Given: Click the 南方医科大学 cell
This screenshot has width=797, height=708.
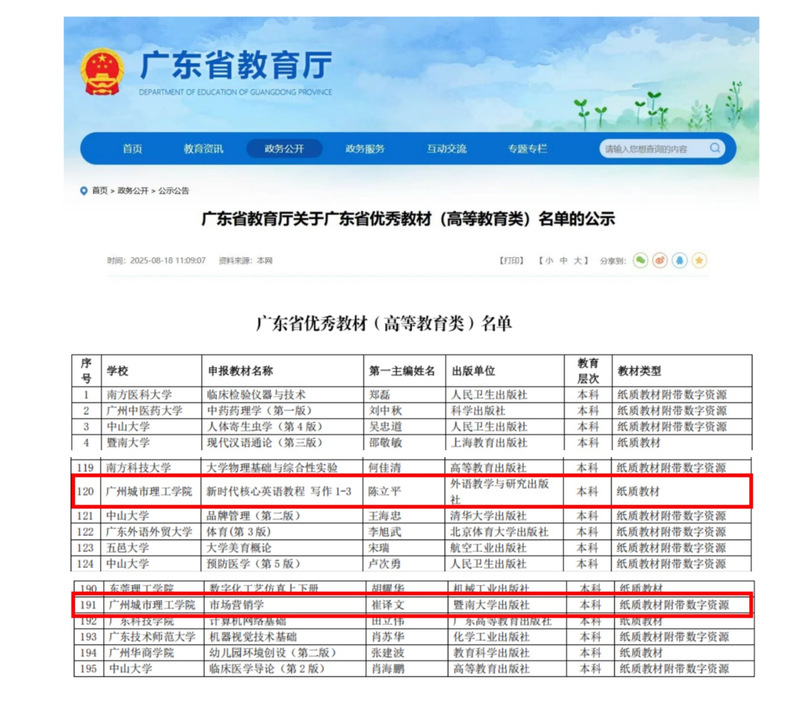Looking at the screenshot, I should [x=139, y=394].
